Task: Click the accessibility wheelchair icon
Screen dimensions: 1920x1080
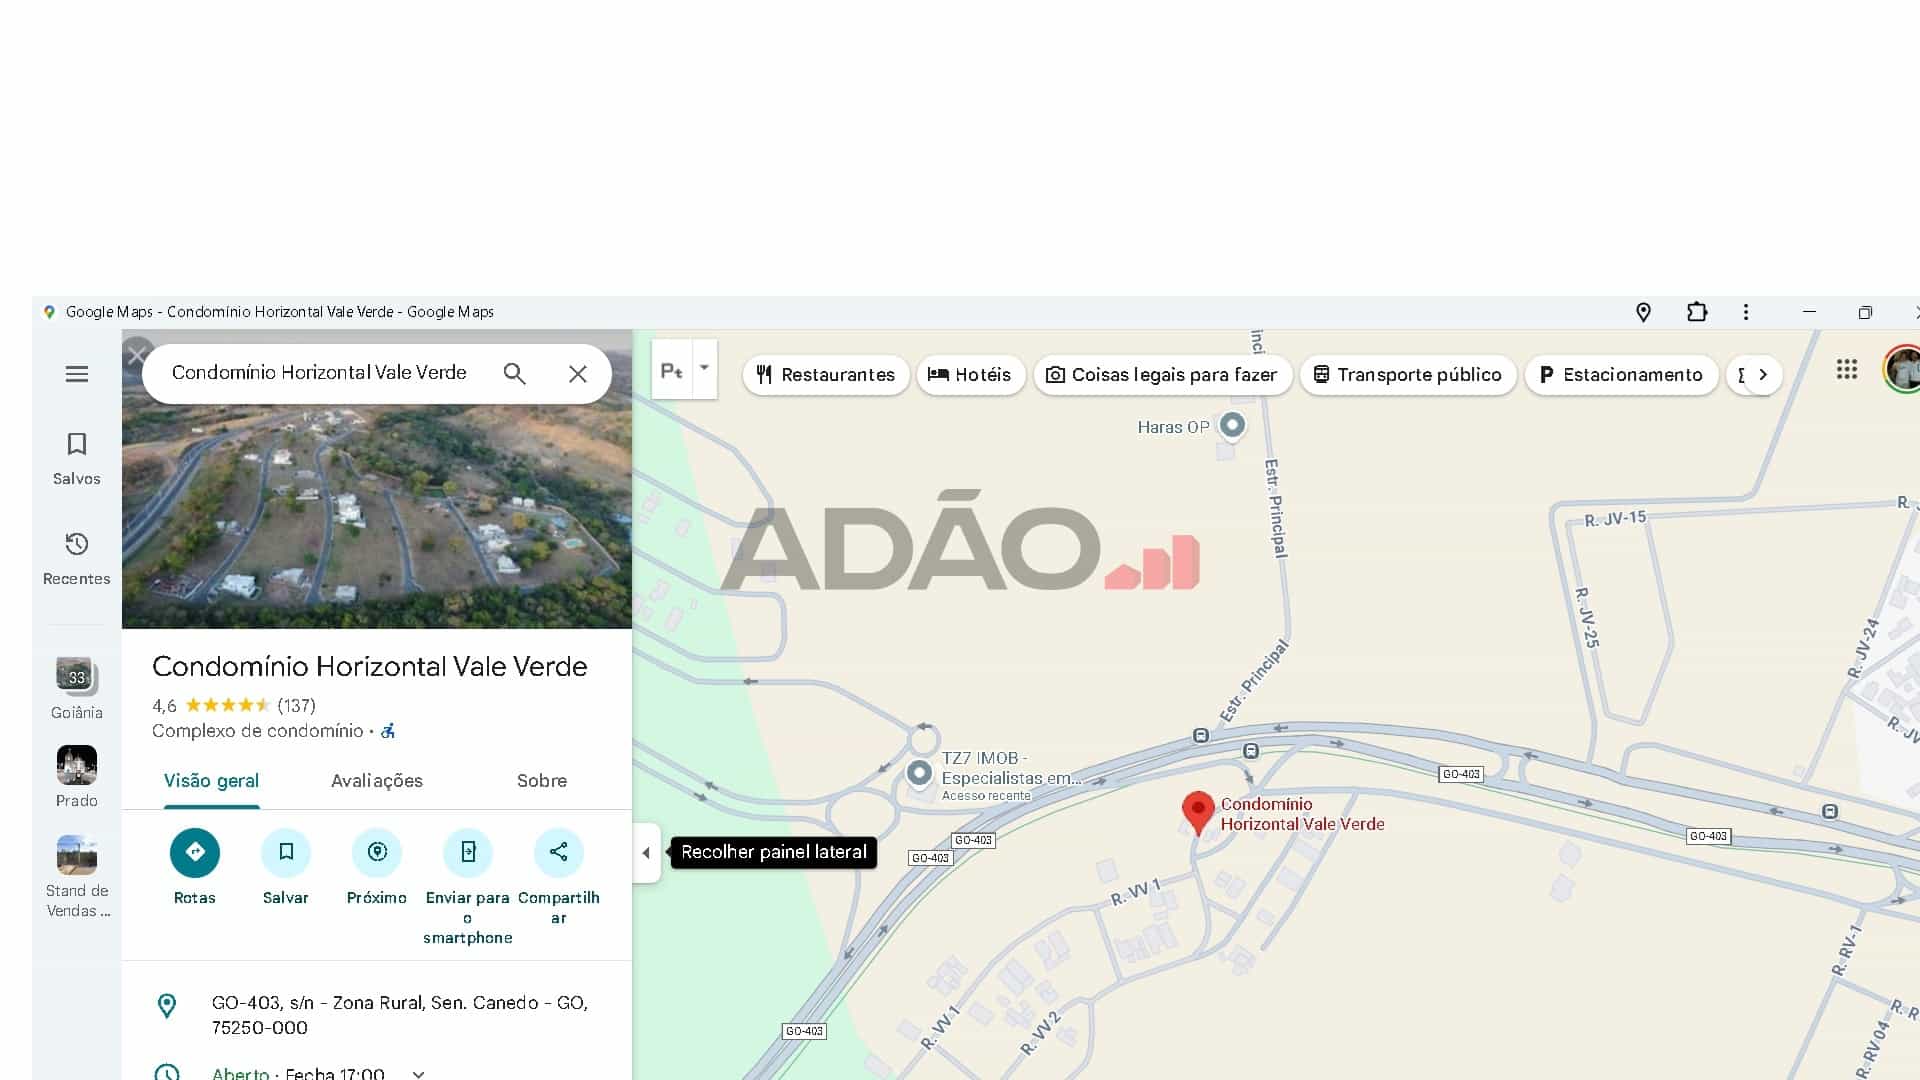Action: coord(388,731)
